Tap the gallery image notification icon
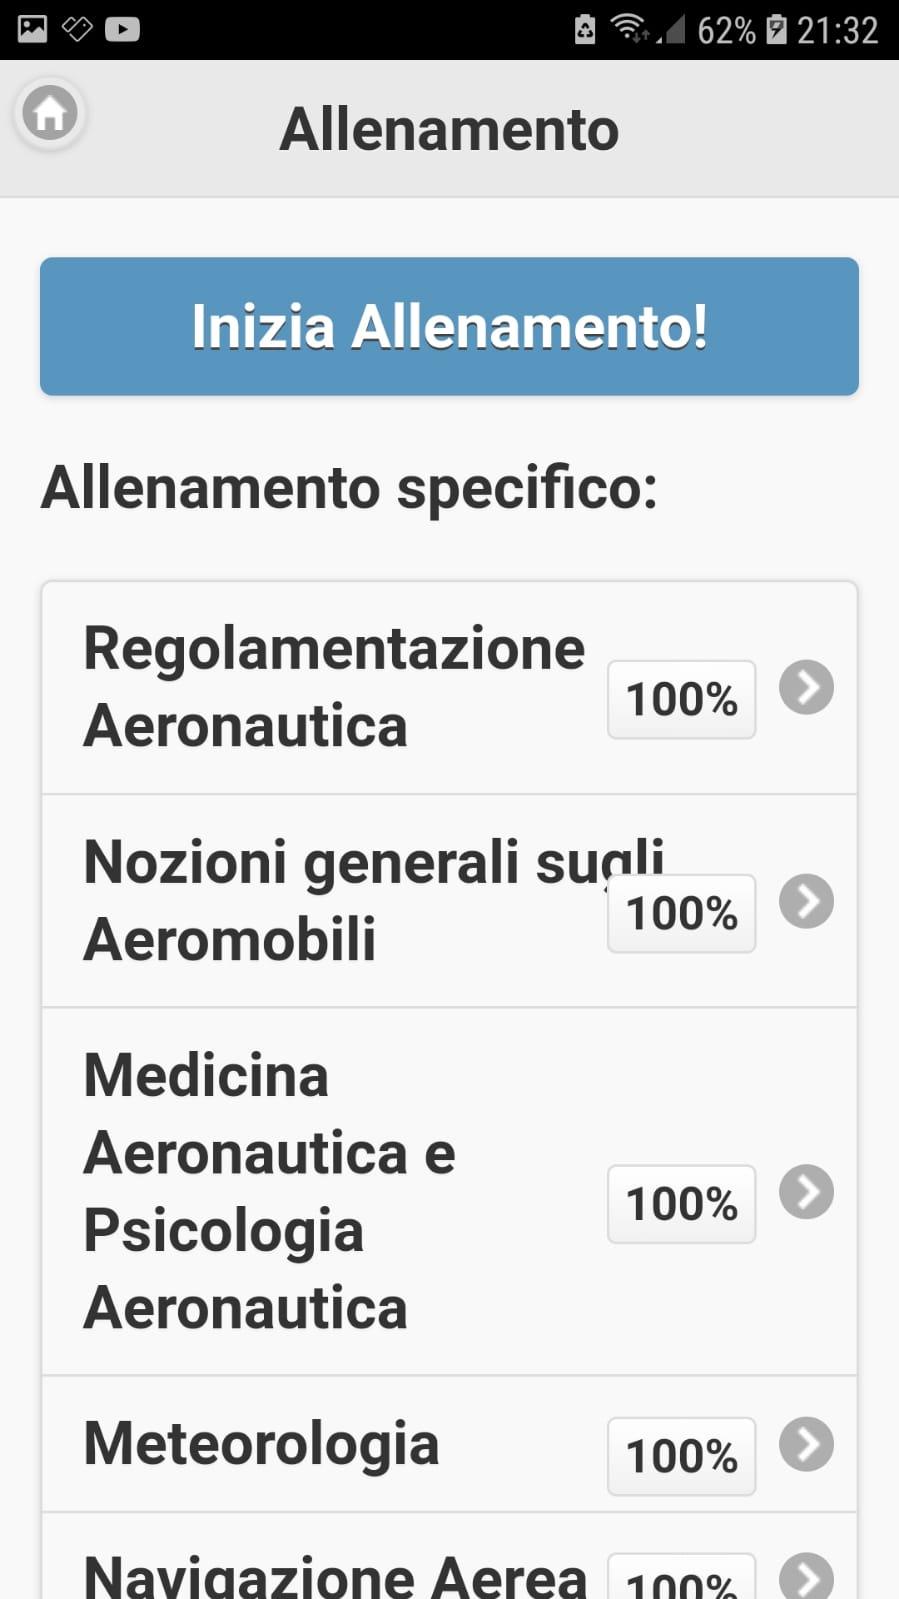Image resolution: width=899 pixels, height=1599 pixels. (x=33, y=29)
